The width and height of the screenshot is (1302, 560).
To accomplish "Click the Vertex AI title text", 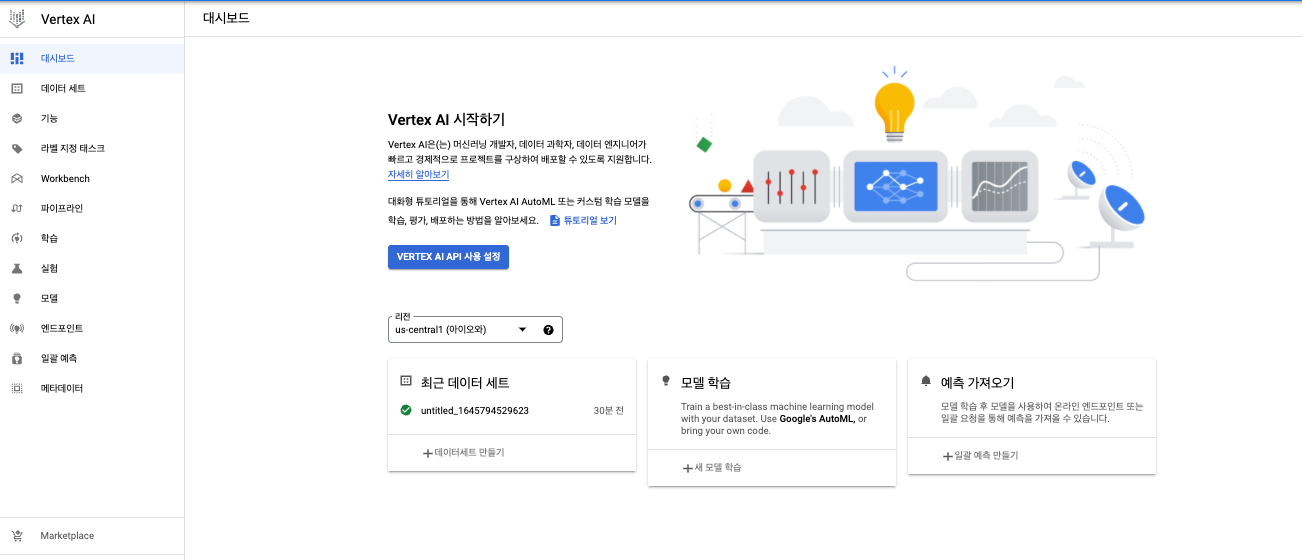I will (68, 20).
